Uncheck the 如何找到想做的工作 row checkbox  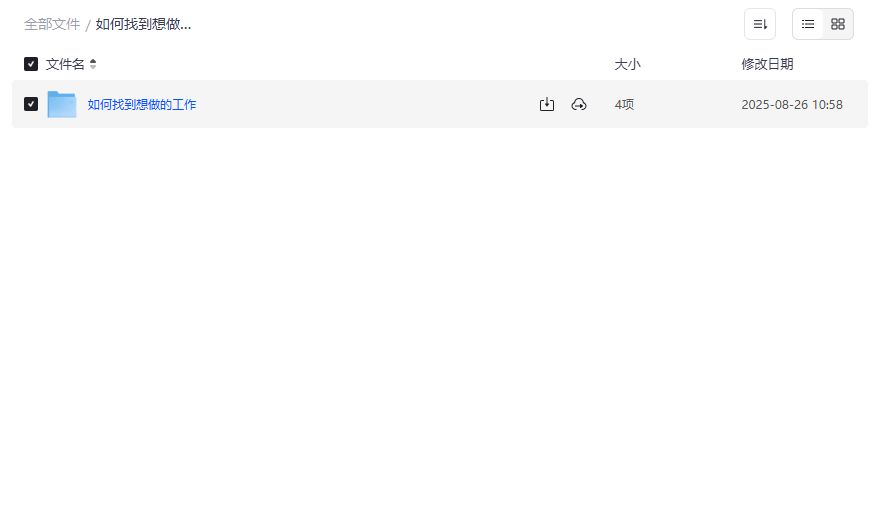31,104
